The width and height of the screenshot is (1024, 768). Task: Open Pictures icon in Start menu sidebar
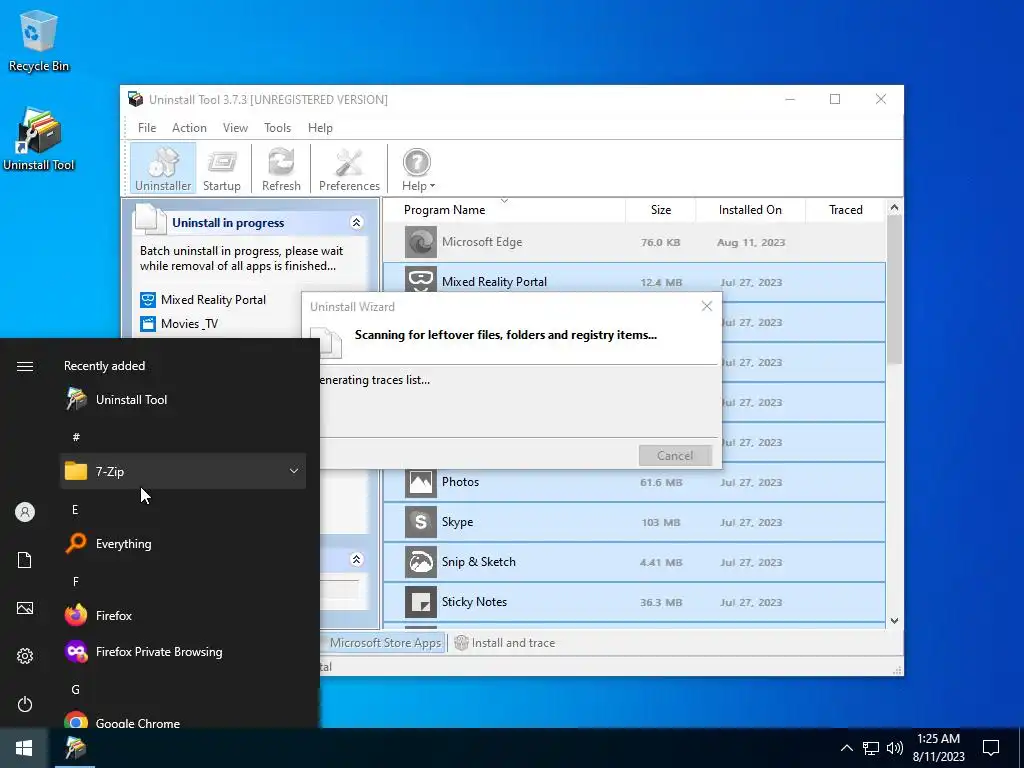[x=25, y=608]
